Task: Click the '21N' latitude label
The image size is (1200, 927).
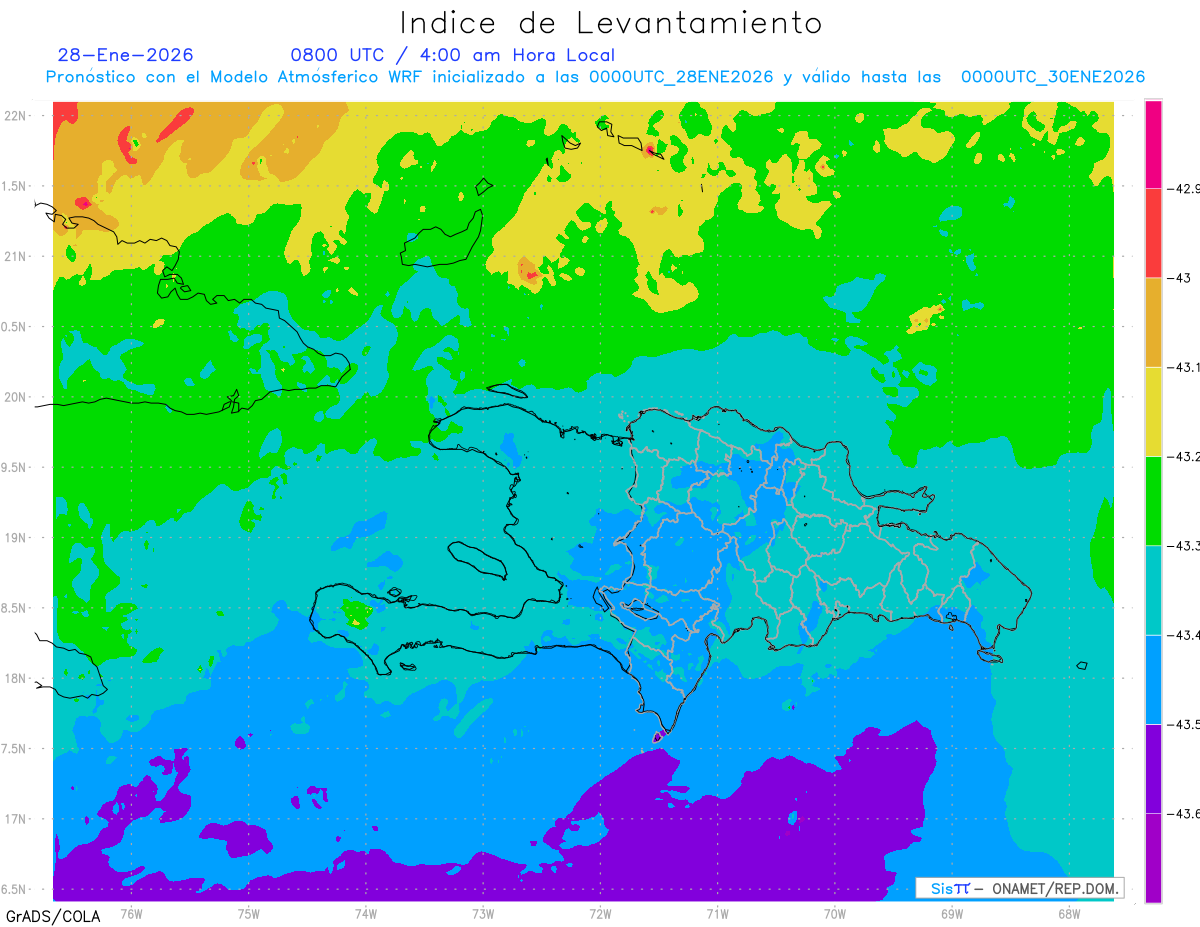Action: [x=17, y=256]
